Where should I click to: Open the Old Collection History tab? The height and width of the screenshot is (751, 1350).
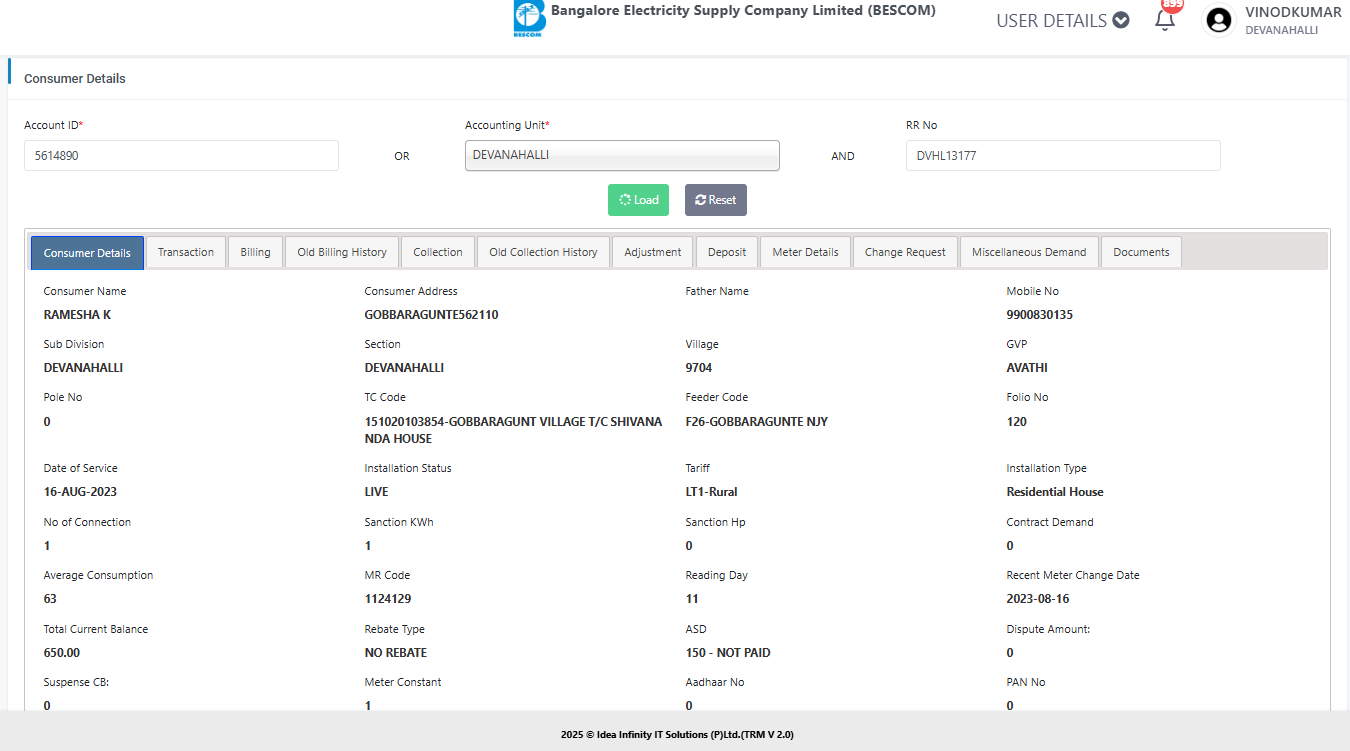(543, 252)
